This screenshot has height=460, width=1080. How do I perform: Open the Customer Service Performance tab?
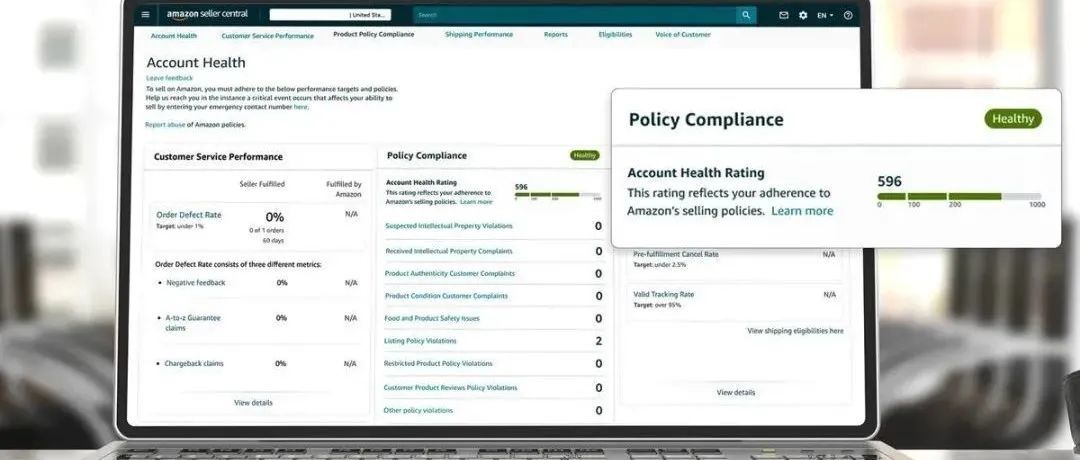pyautogui.click(x=267, y=36)
